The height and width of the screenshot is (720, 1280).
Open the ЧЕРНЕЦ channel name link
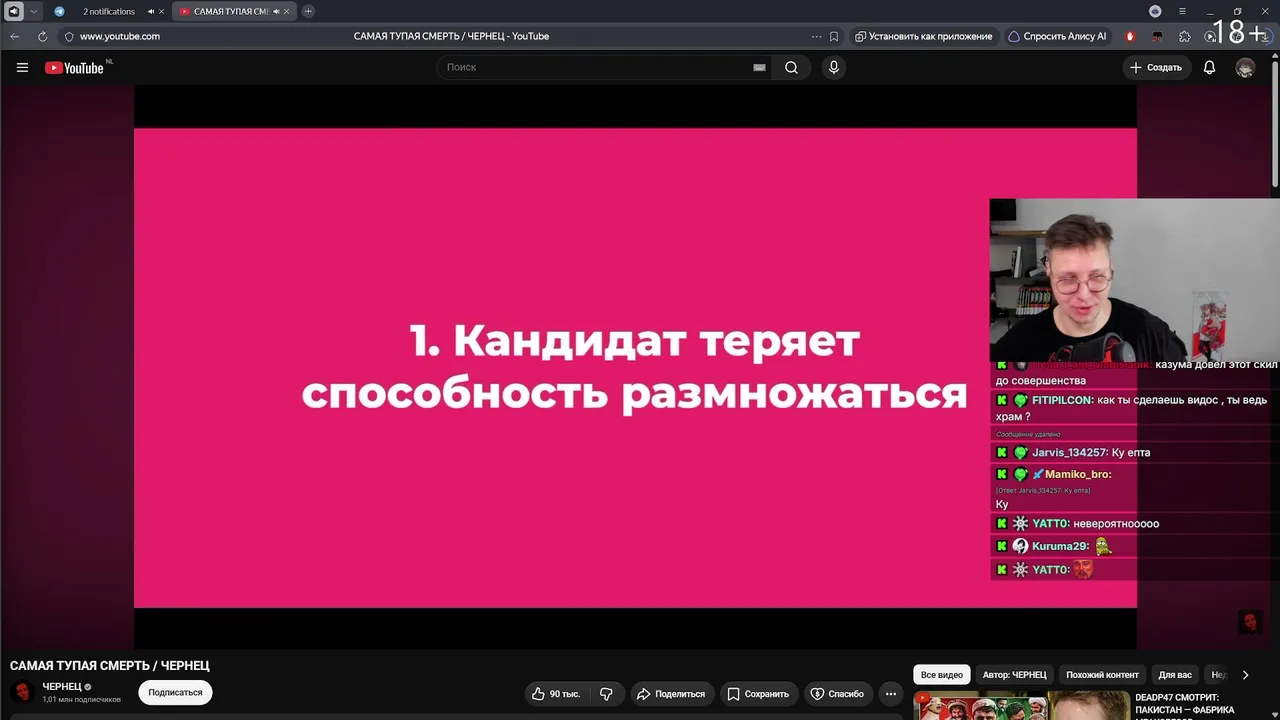62,687
